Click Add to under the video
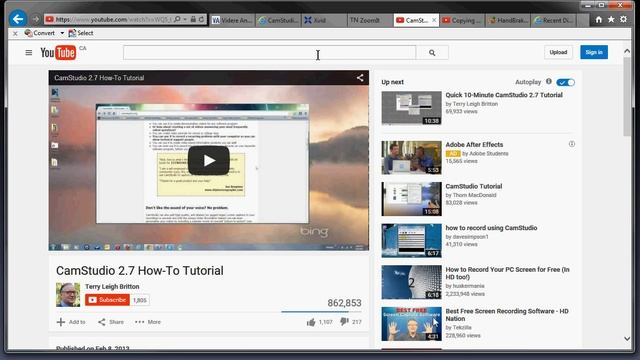This screenshot has height=360, width=640. coord(71,322)
